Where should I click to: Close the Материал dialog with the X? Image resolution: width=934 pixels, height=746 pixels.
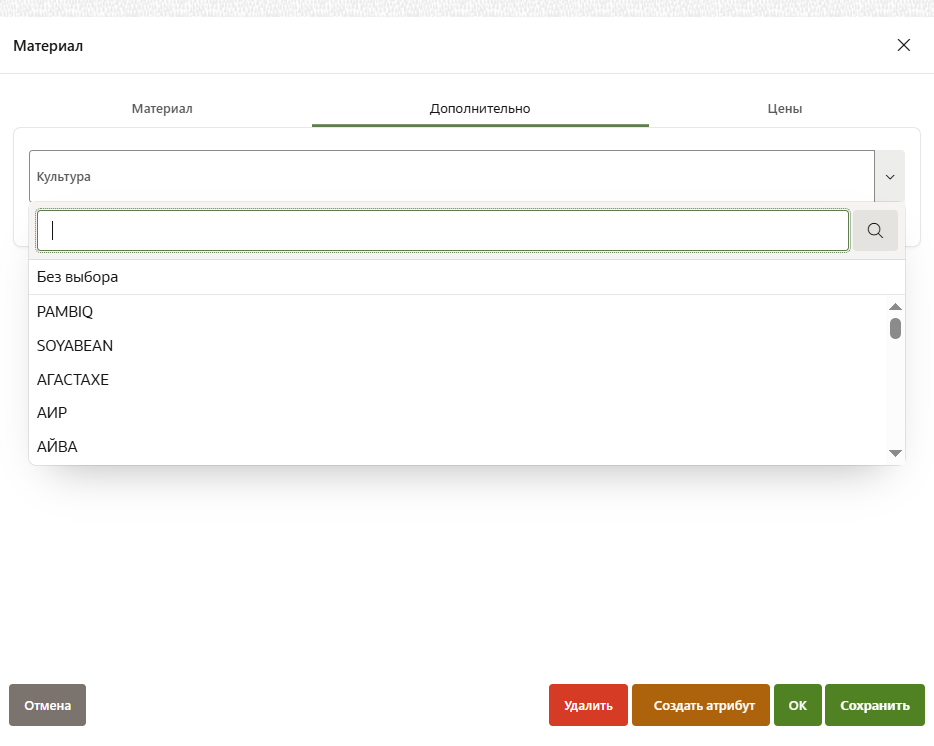click(x=904, y=45)
